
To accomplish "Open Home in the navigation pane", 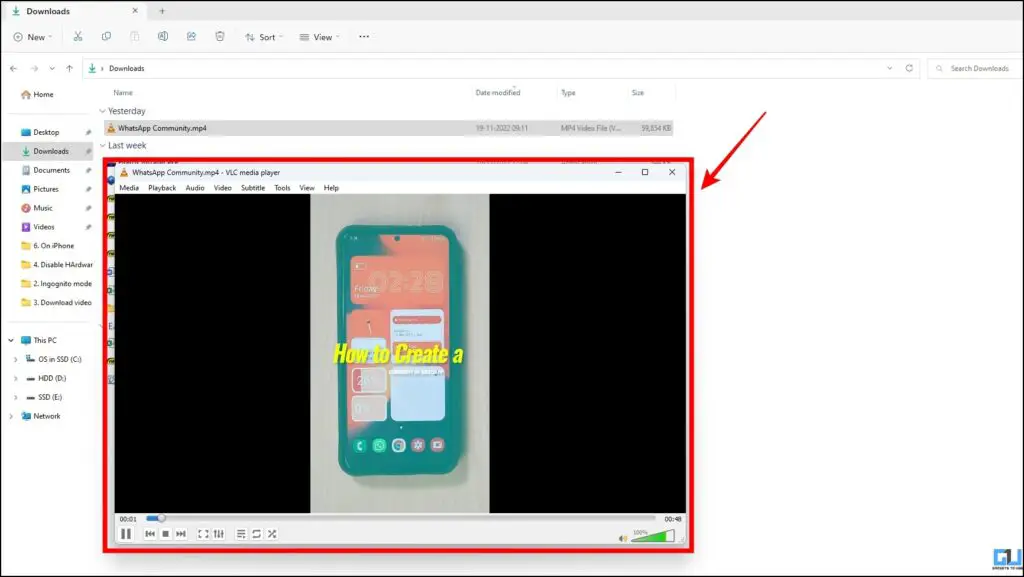I will 38,95.
